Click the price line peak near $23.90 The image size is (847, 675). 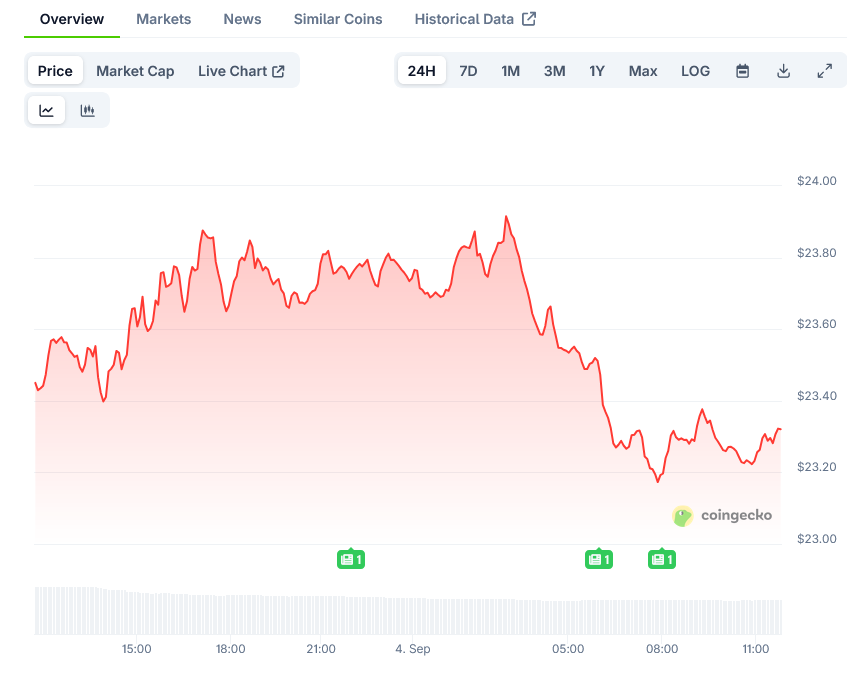506,217
